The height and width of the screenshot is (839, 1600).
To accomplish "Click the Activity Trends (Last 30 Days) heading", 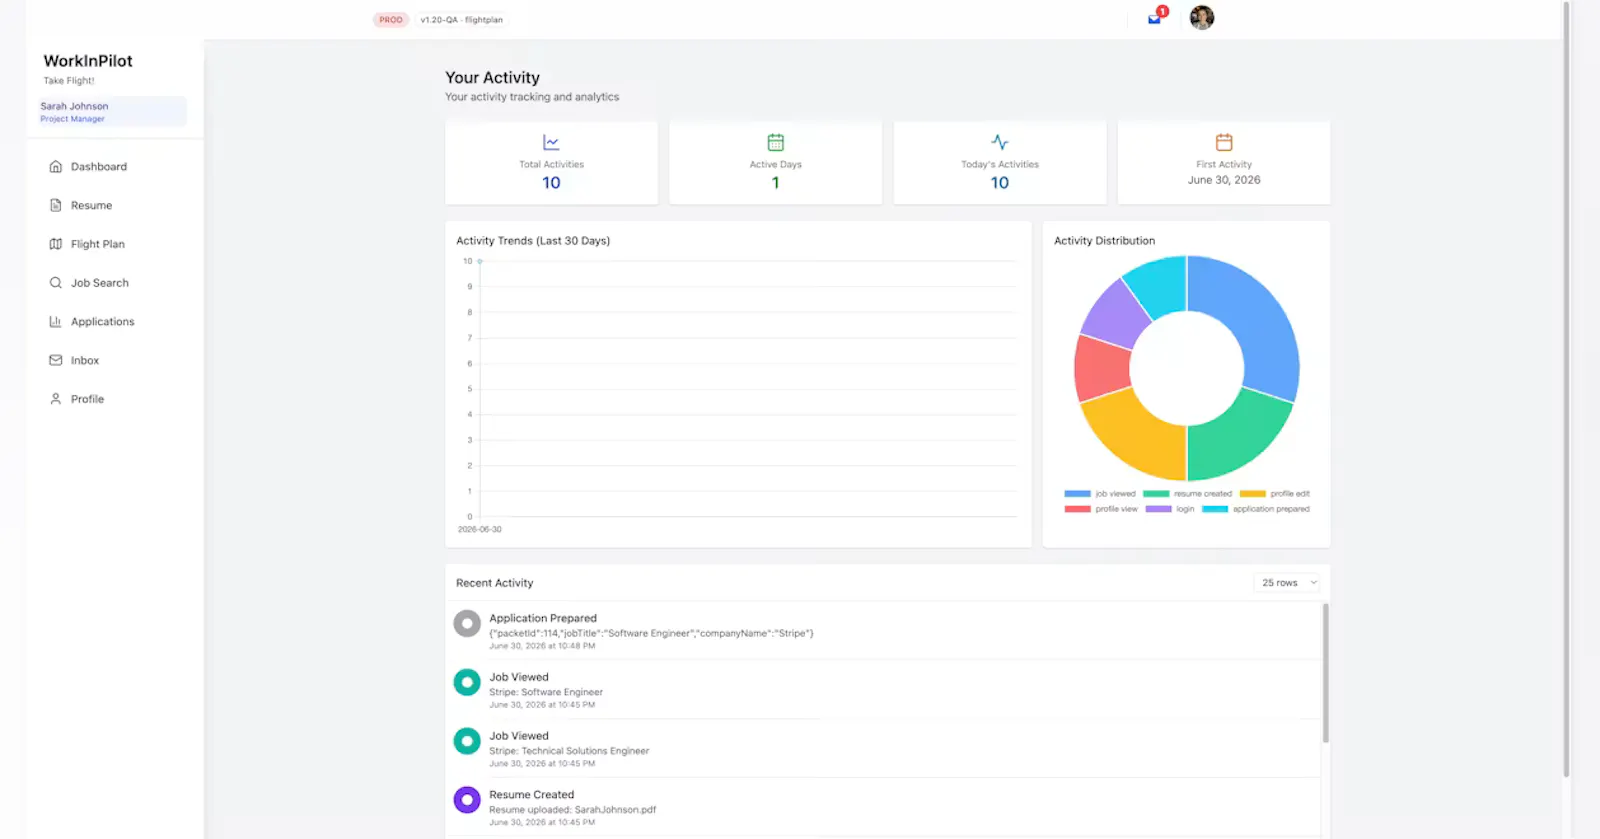I will (533, 241).
